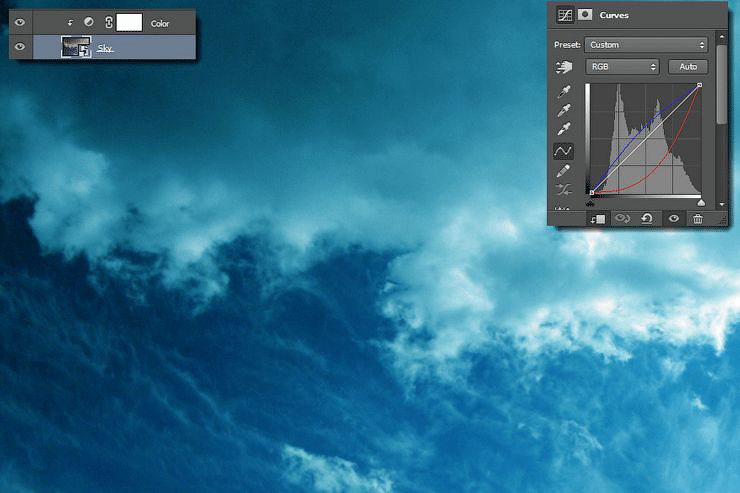The height and width of the screenshot is (493, 740).
Task: Switch to the Curves properties icon
Action: (x=564, y=15)
